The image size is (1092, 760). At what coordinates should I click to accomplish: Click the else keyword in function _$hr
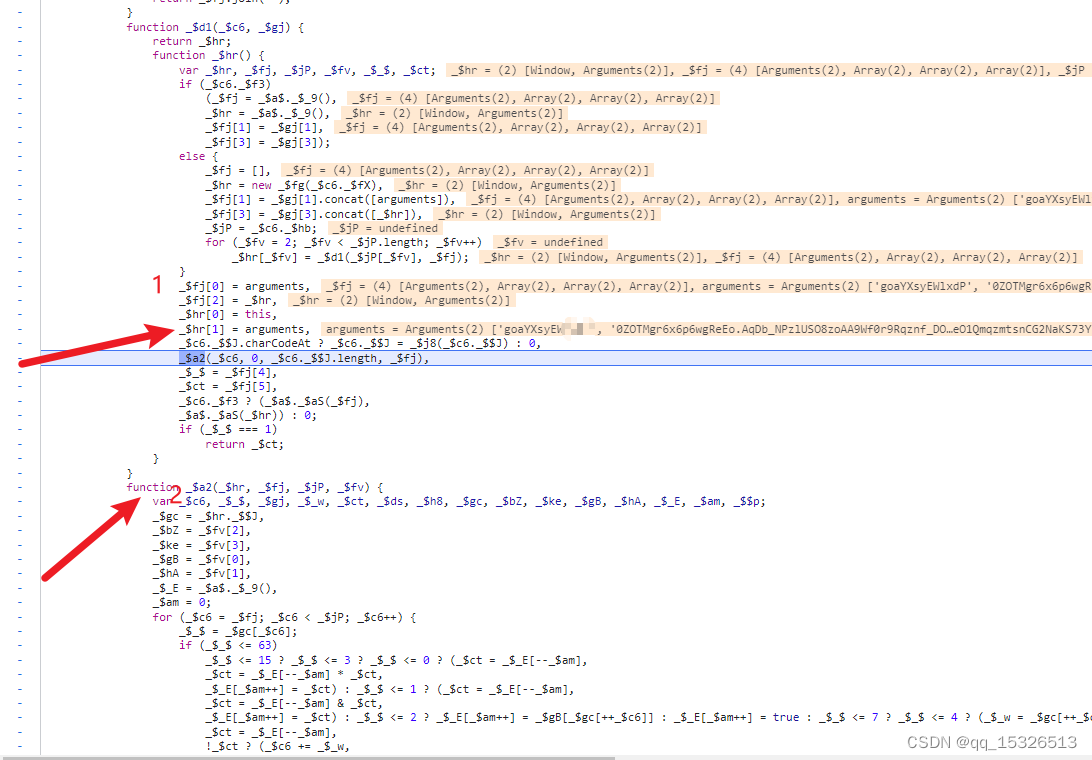(x=192, y=156)
